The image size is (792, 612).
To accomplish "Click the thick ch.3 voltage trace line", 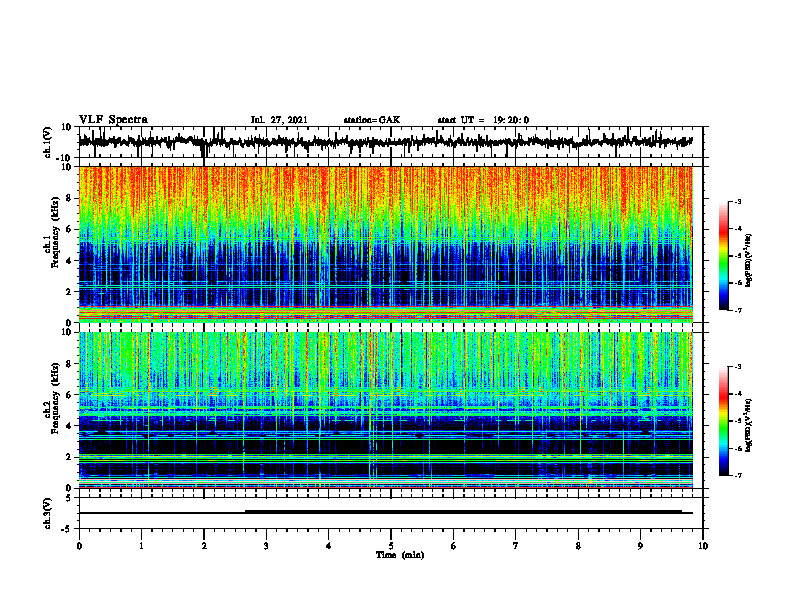I will click(x=463, y=512).
